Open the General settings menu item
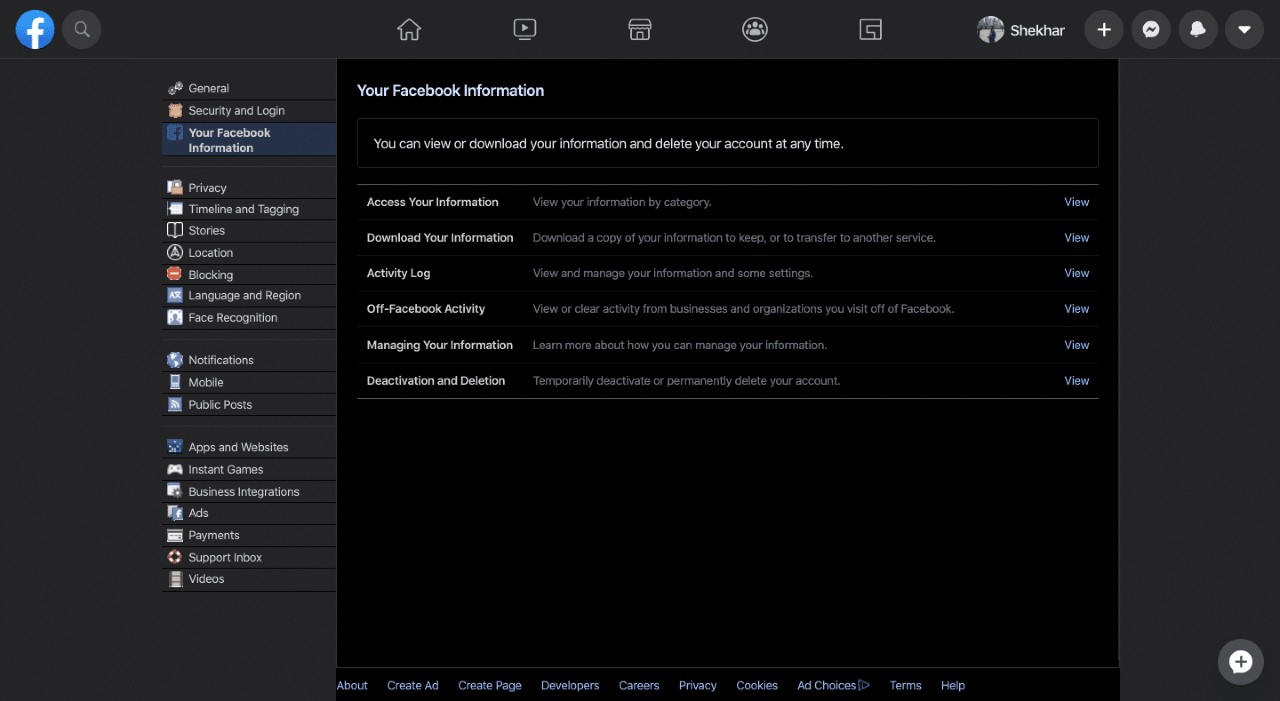 click(249, 88)
